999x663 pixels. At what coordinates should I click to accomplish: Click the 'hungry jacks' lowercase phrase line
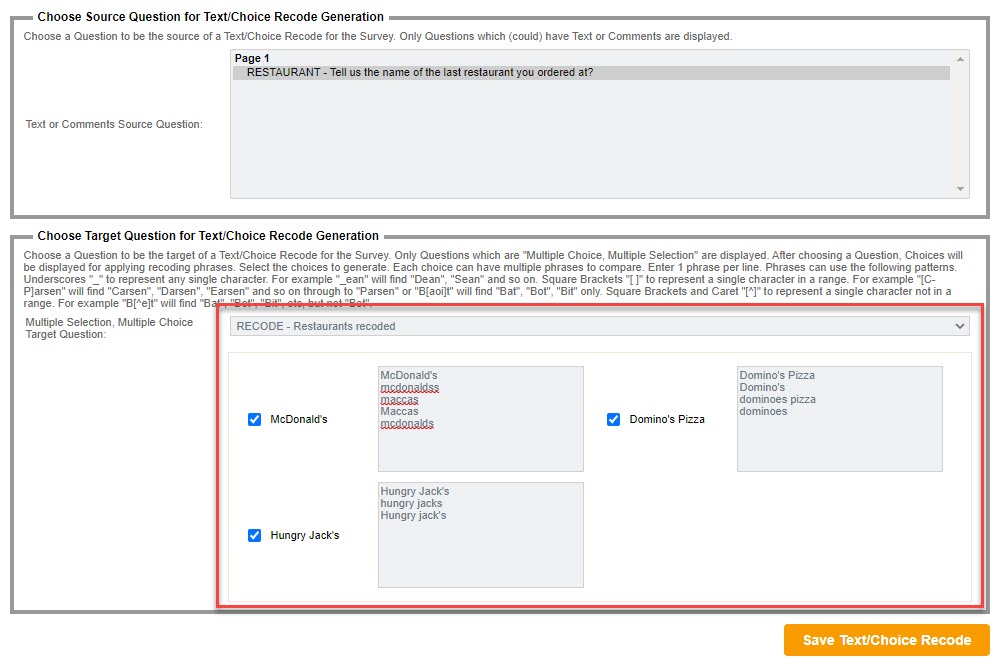point(411,503)
